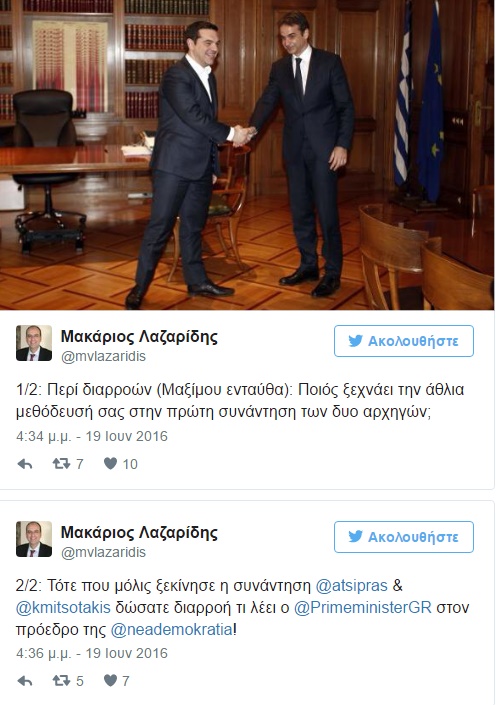
Task: Open the profile avatar on the second tweet
Action: point(34,539)
